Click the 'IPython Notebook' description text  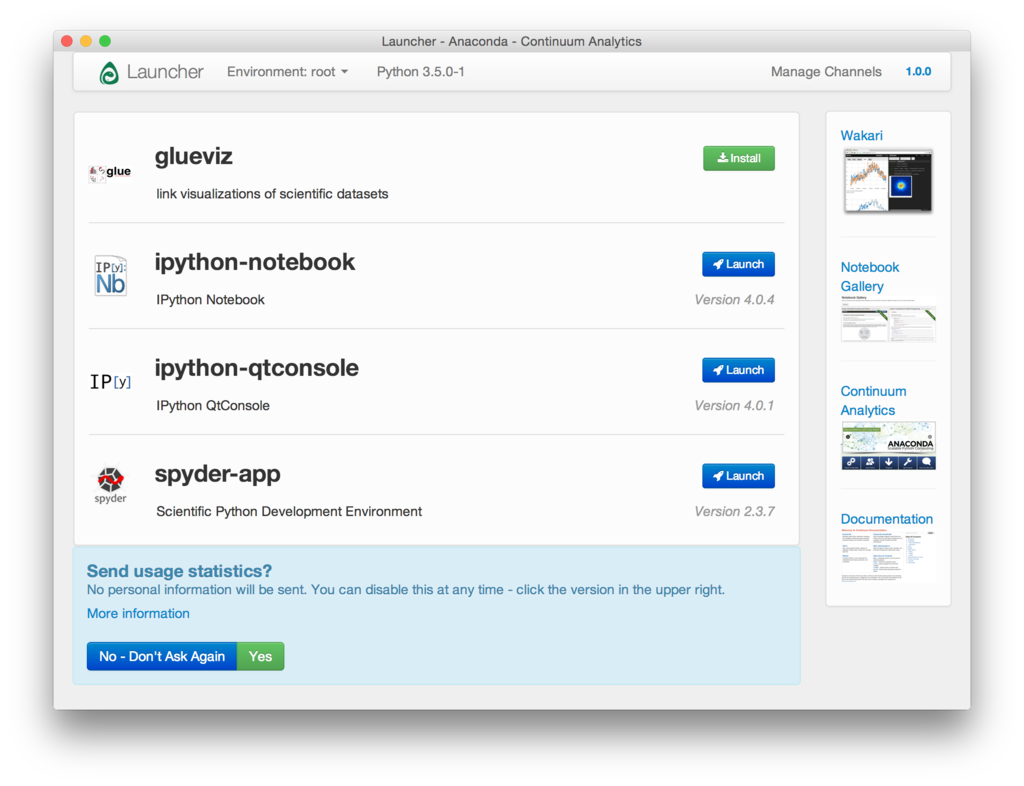coord(210,300)
